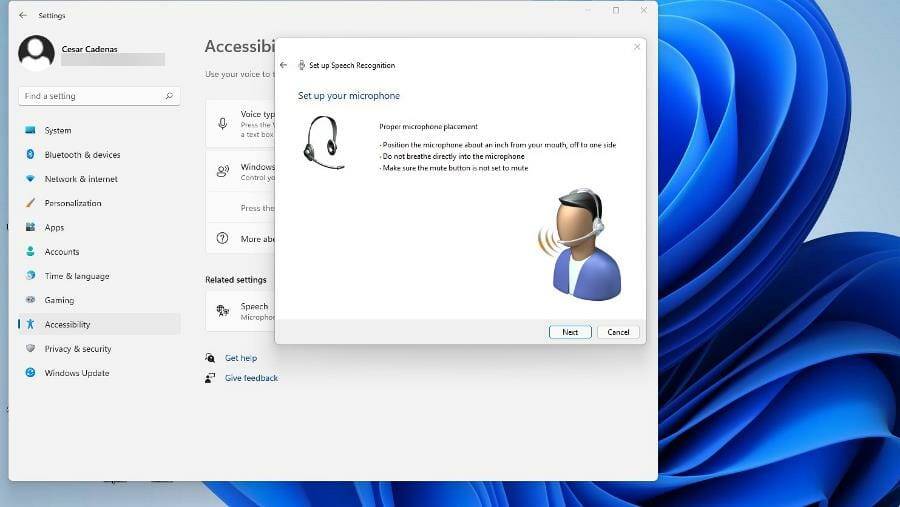Image resolution: width=900 pixels, height=507 pixels.
Task: Click the Speech related setting icon
Action: pos(223,311)
